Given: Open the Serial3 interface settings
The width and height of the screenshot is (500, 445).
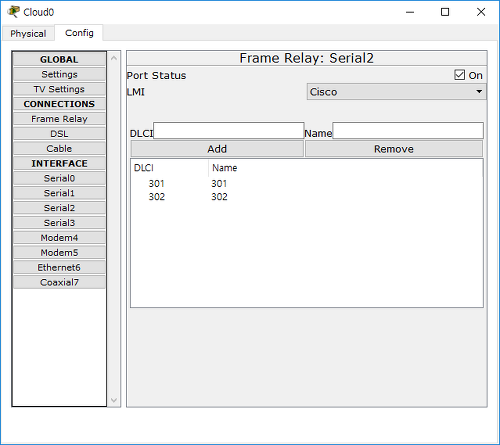Looking at the screenshot, I should coord(59,223).
